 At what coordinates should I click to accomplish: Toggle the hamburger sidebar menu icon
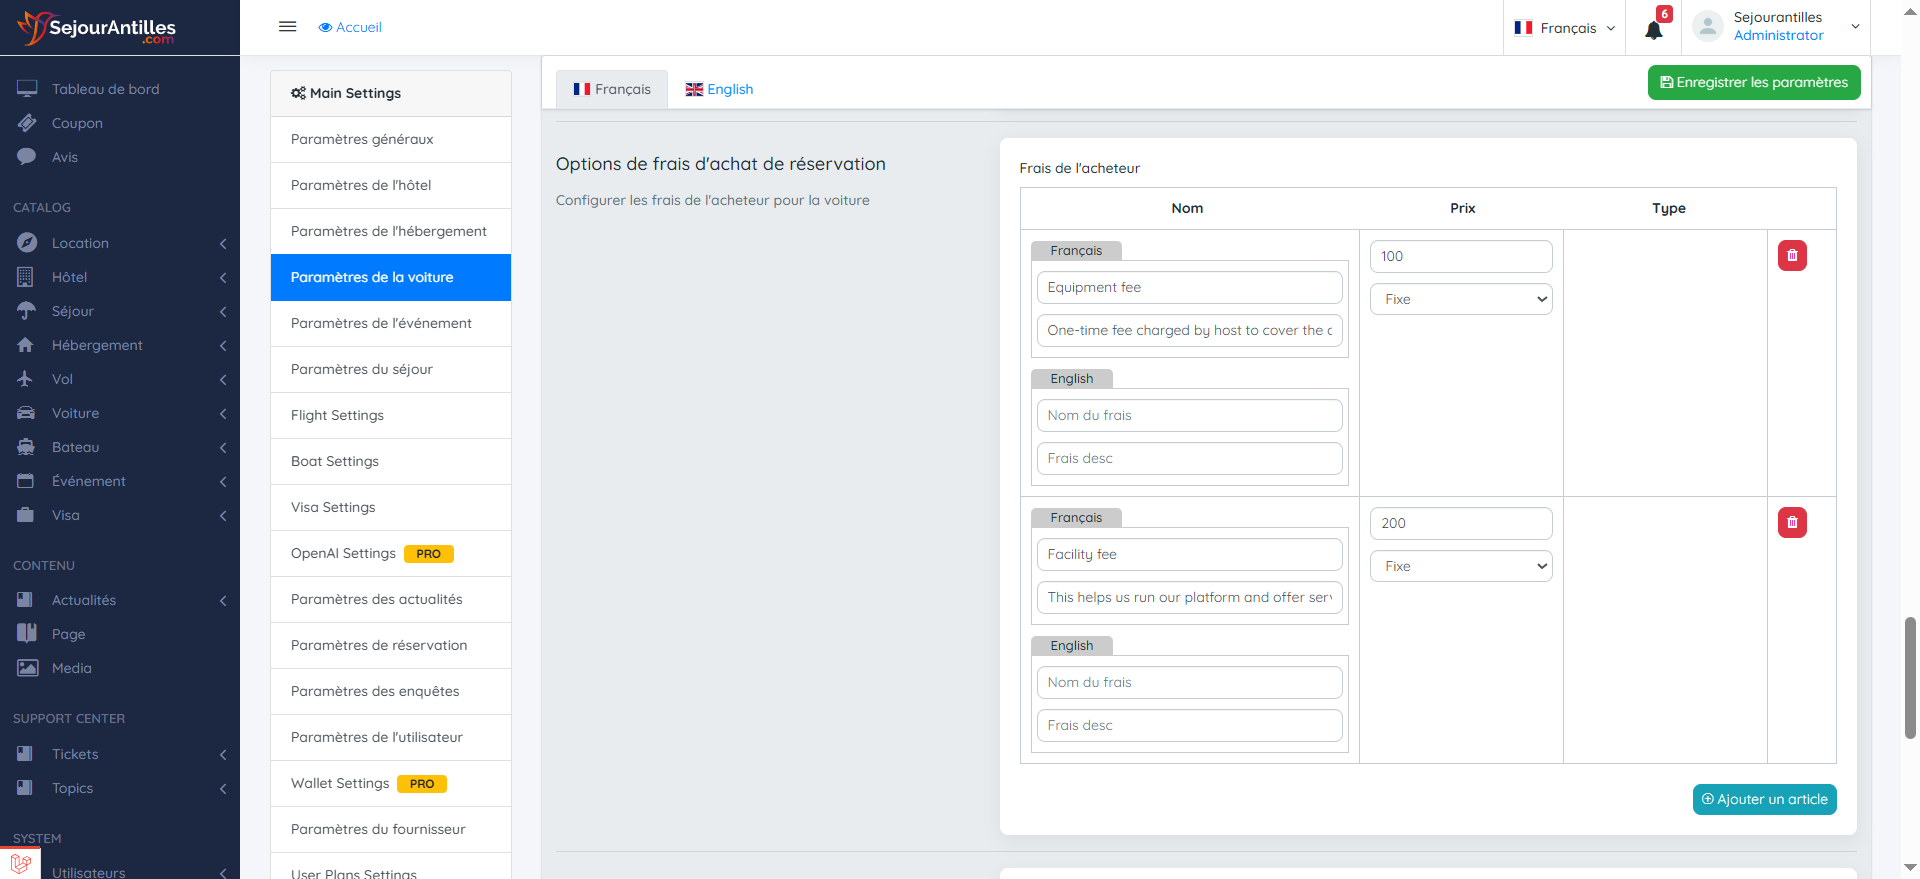pos(287,27)
